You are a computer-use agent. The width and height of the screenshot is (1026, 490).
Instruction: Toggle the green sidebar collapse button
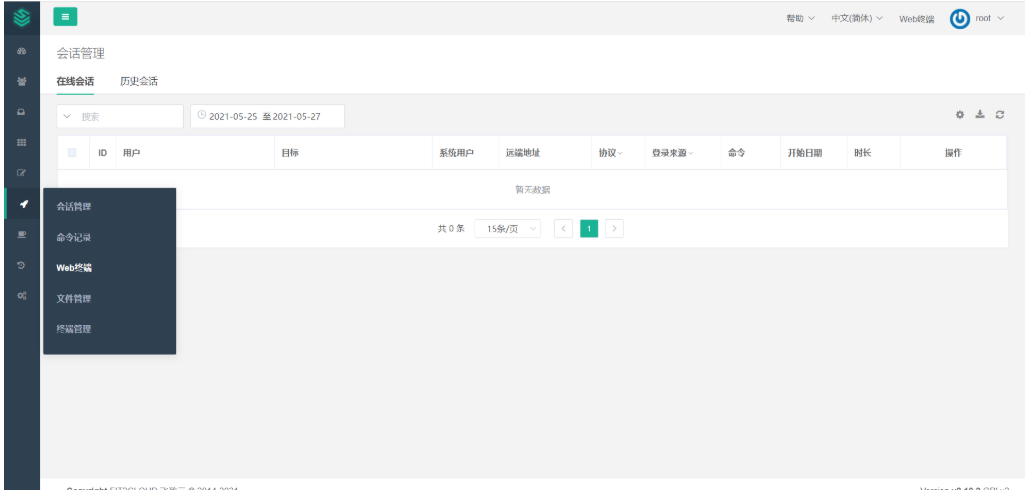click(65, 17)
